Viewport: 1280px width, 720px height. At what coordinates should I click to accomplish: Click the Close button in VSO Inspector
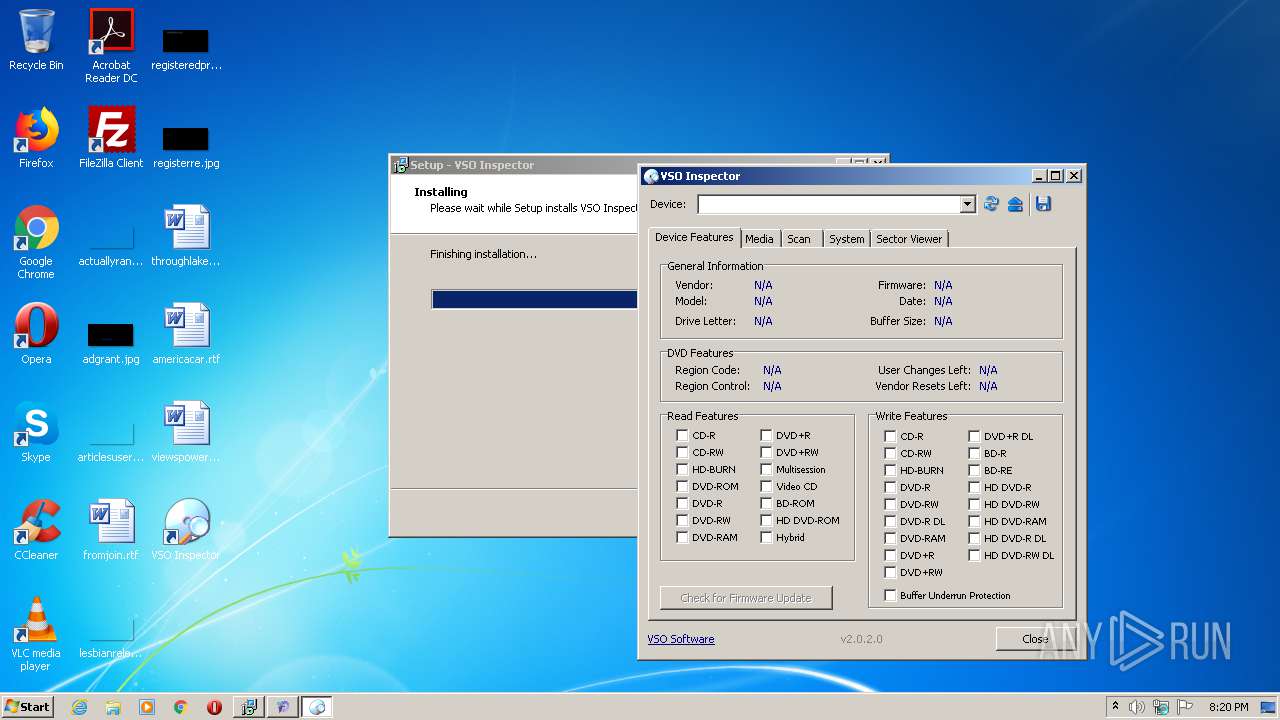click(1034, 639)
